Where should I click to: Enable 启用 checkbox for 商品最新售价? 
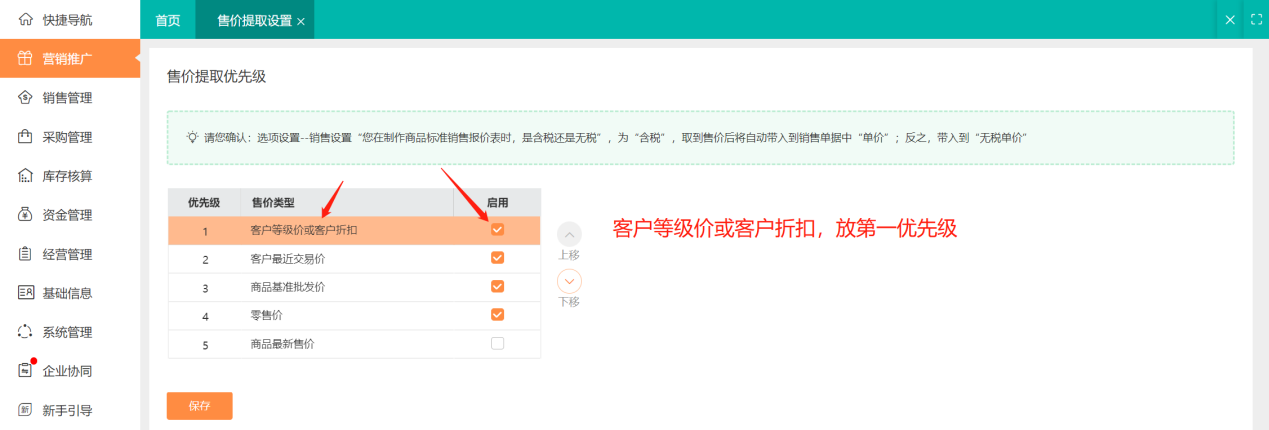pyautogui.click(x=497, y=344)
